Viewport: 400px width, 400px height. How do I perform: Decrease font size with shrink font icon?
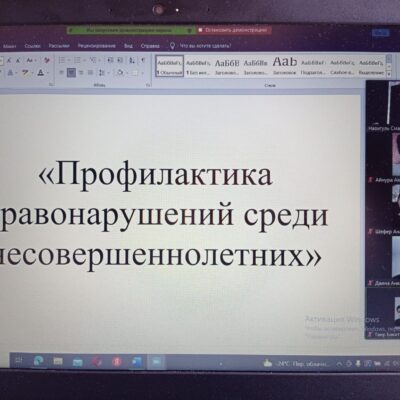(x=18, y=60)
